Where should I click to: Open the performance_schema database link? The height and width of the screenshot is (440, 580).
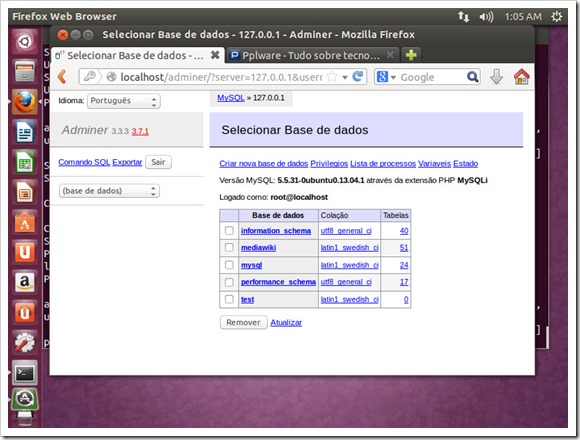279,282
